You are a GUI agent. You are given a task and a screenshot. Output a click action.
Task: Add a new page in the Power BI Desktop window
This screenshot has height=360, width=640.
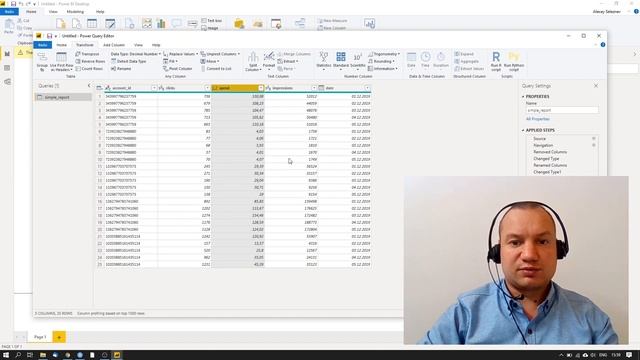coord(59,337)
